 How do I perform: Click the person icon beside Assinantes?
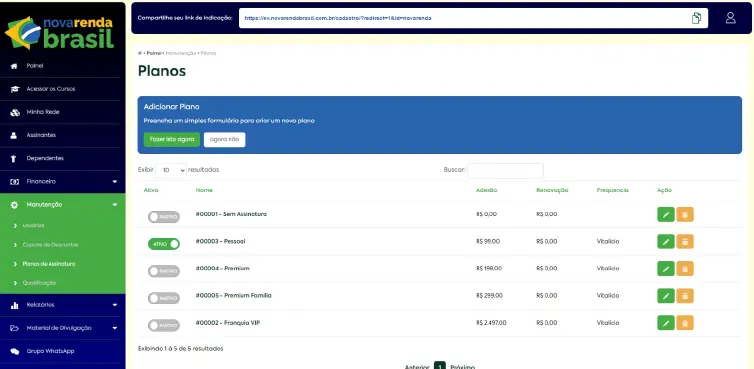click(x=14, y=135)
